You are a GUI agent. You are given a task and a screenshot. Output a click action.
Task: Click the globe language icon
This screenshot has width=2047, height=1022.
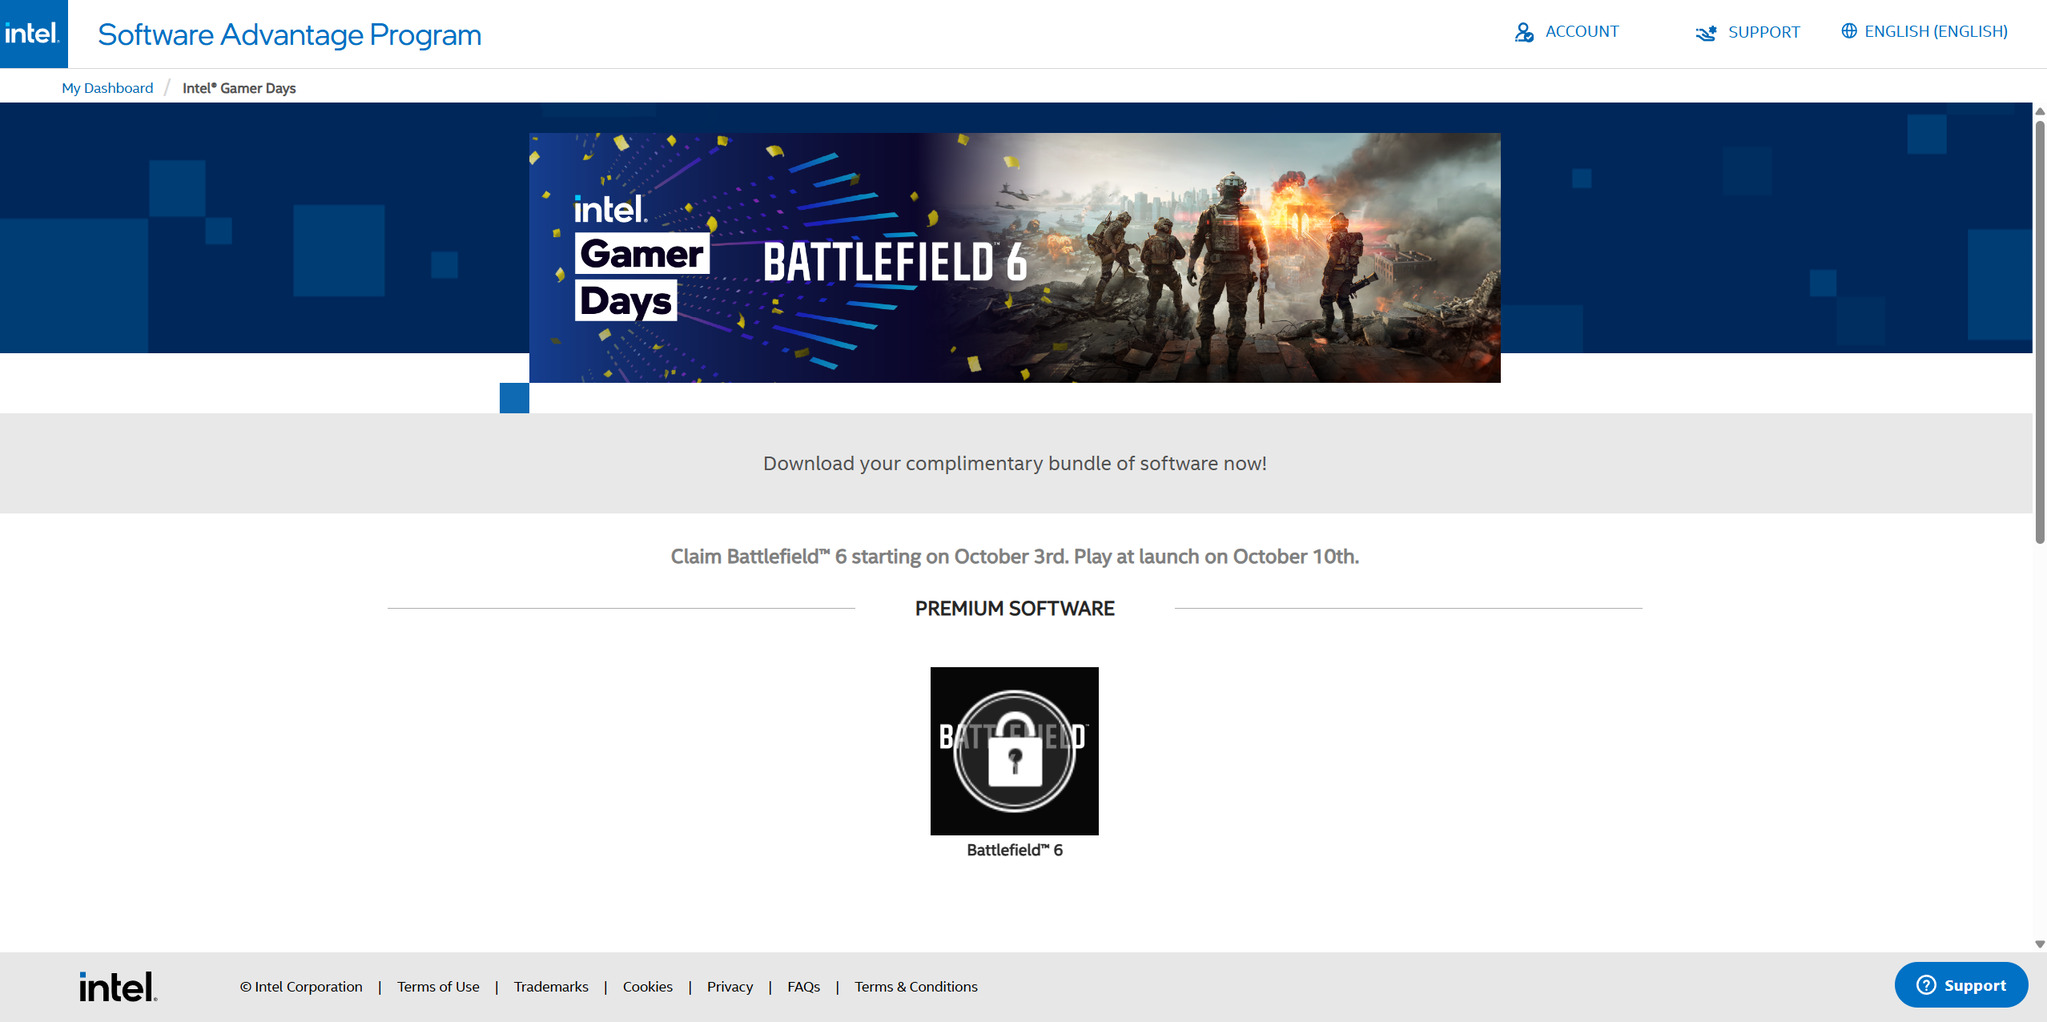click(1849, 31)
